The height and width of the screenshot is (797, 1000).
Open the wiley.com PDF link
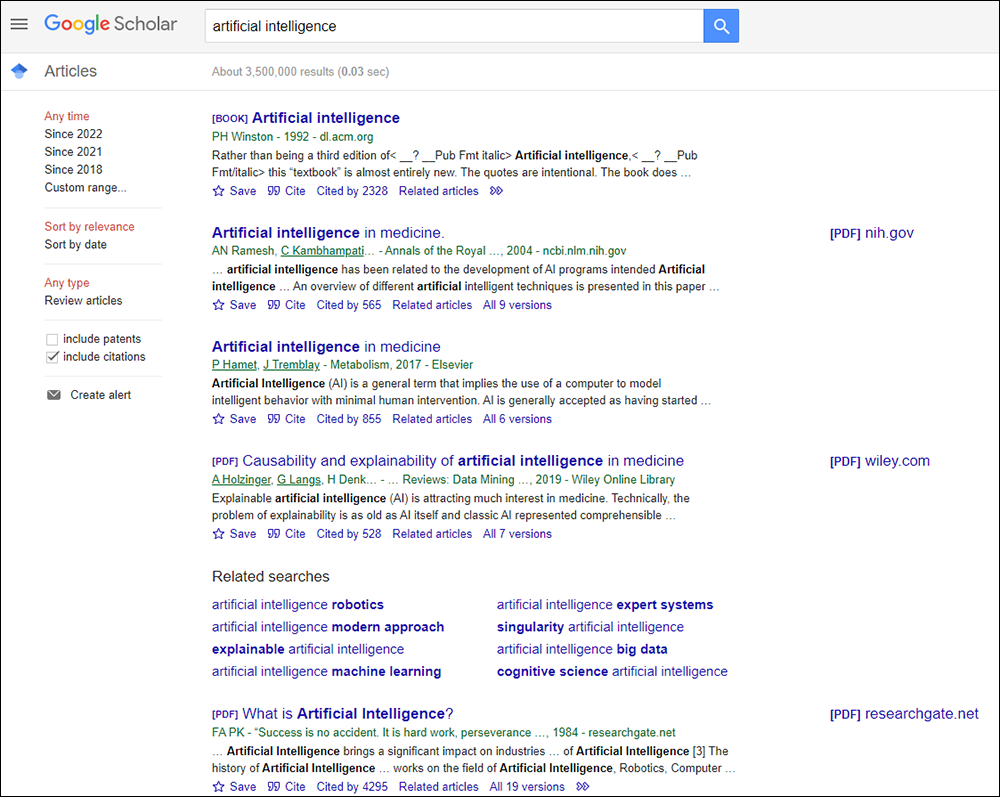coord(879,461)
